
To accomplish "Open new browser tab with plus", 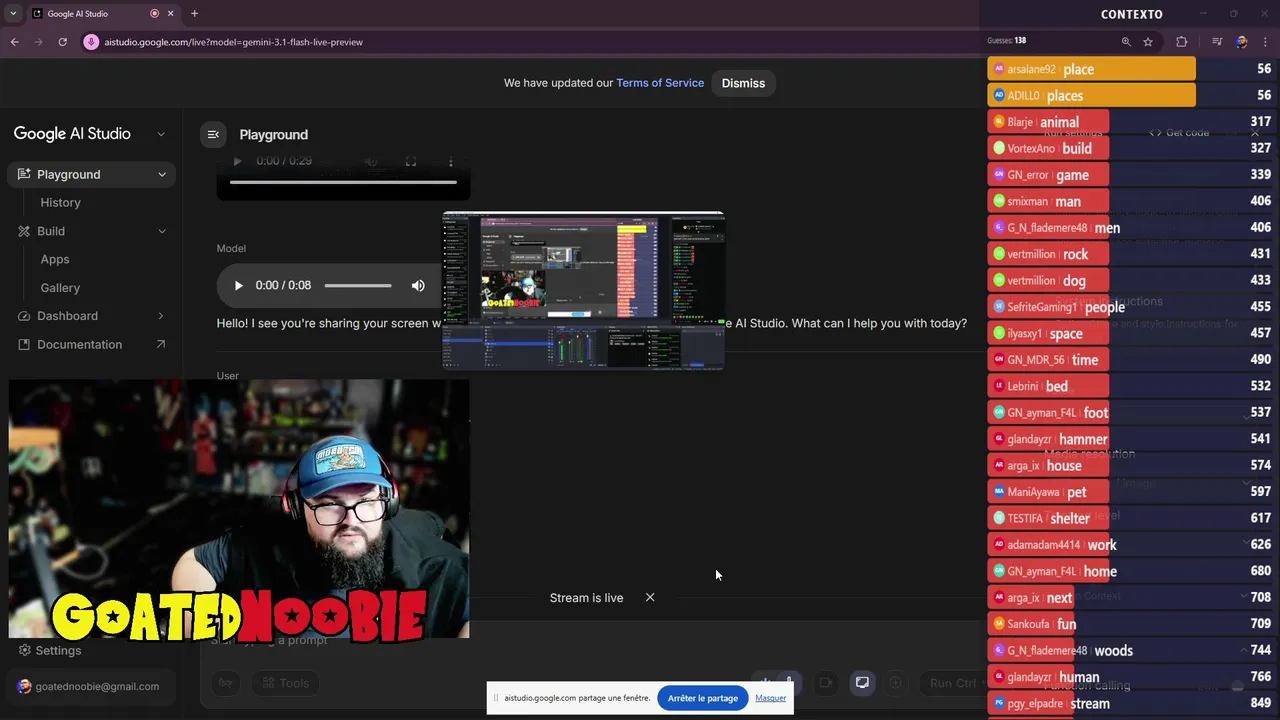I will 194,13.
